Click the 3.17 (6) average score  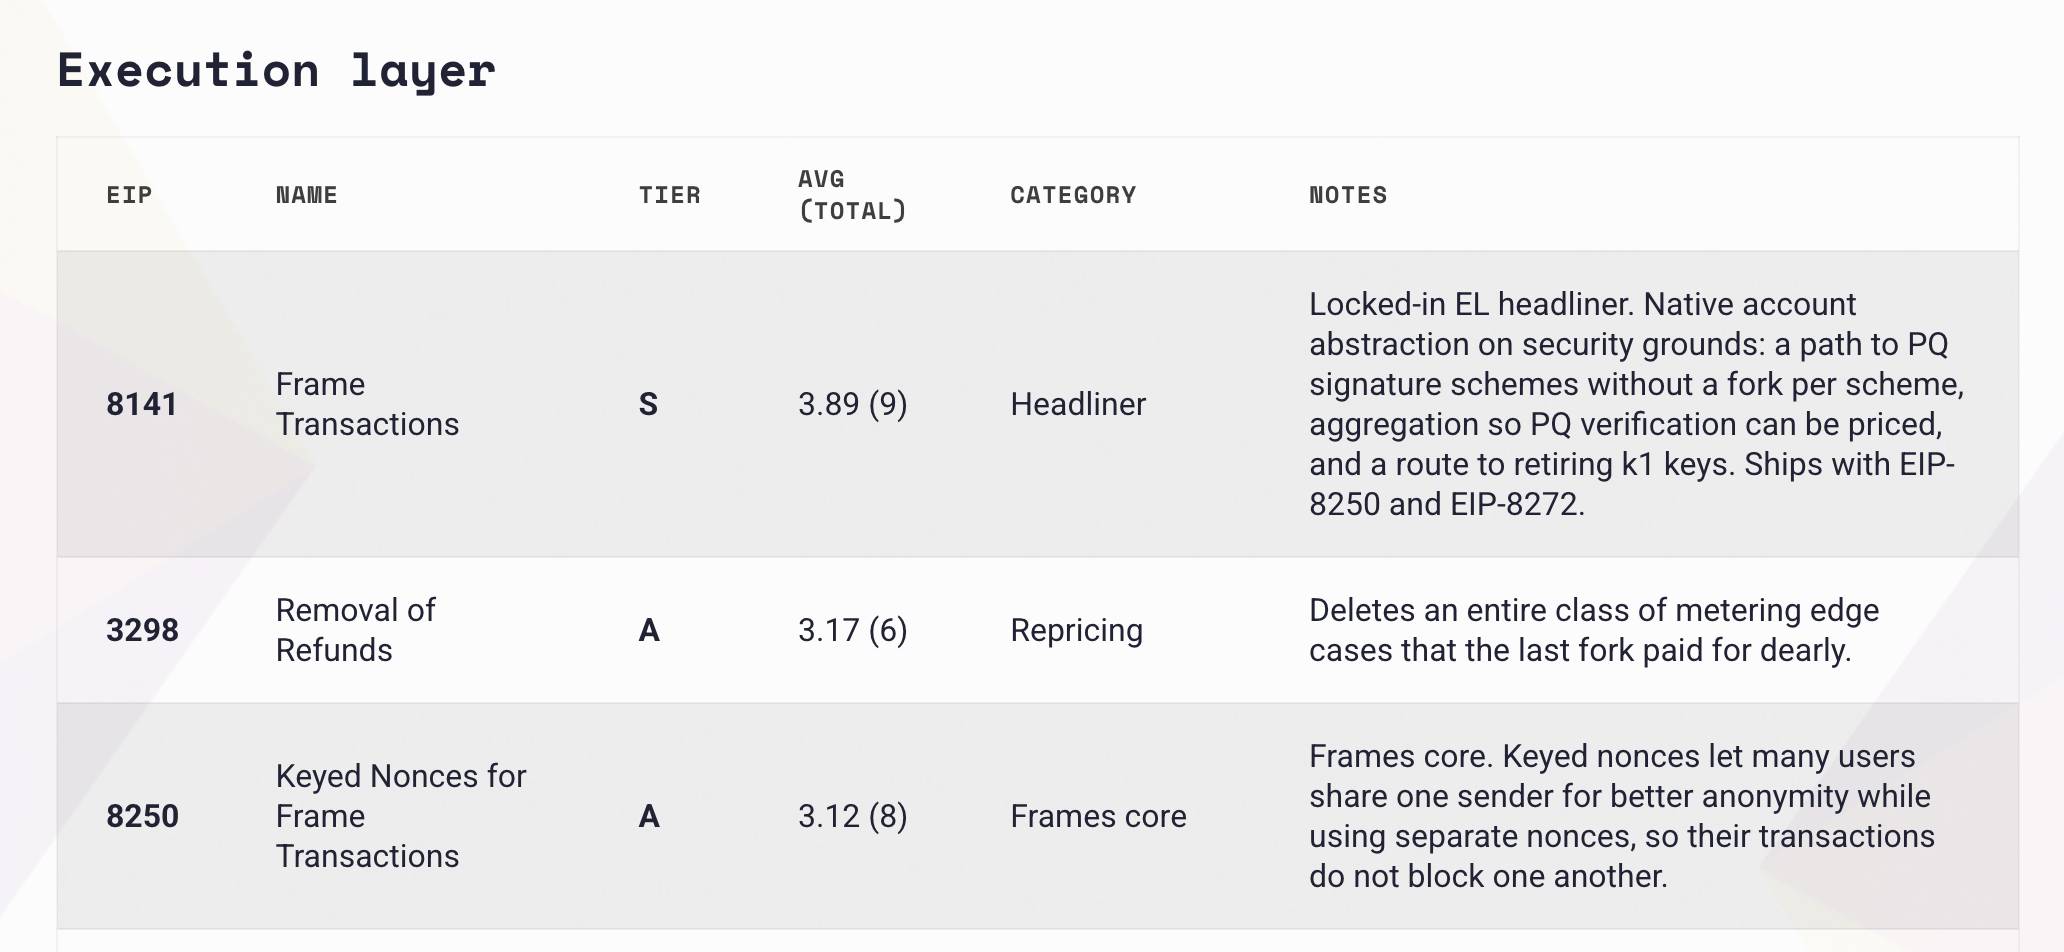[852, 630]
